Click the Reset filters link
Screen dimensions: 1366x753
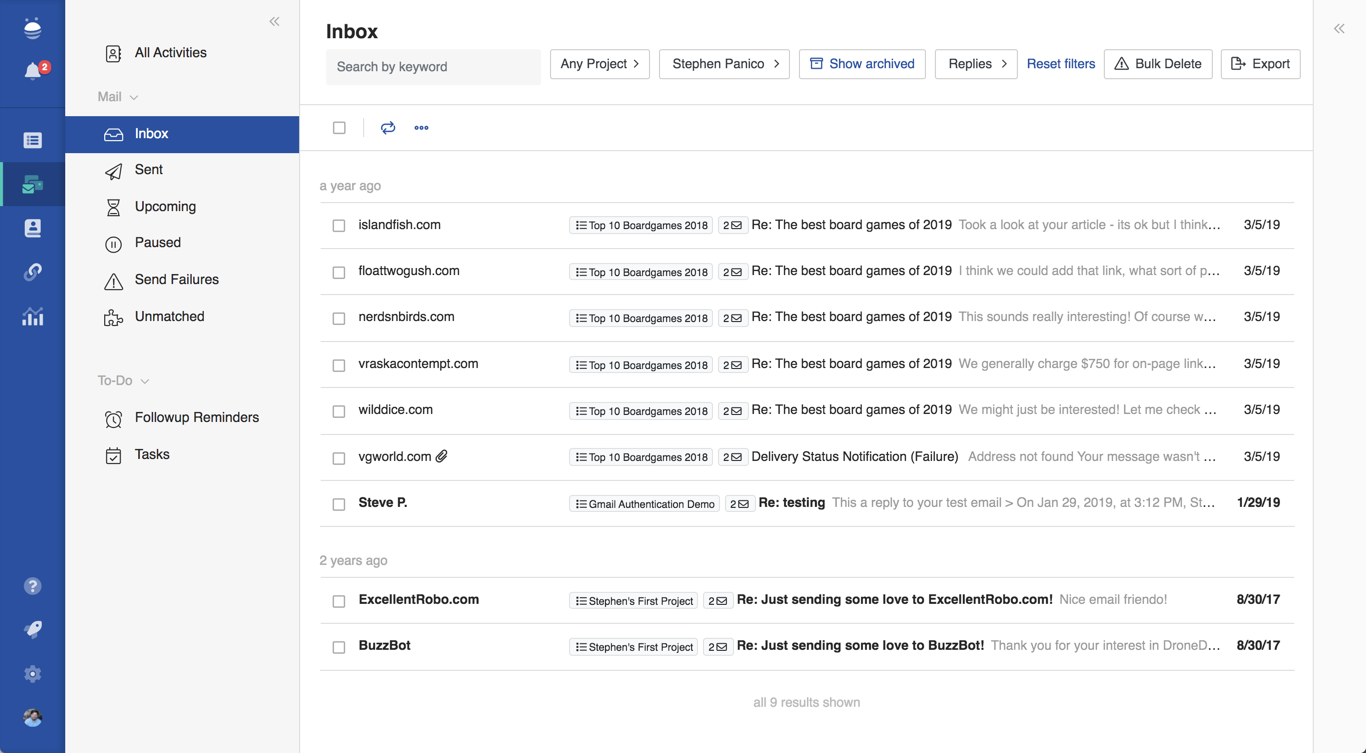point(1060,64)
